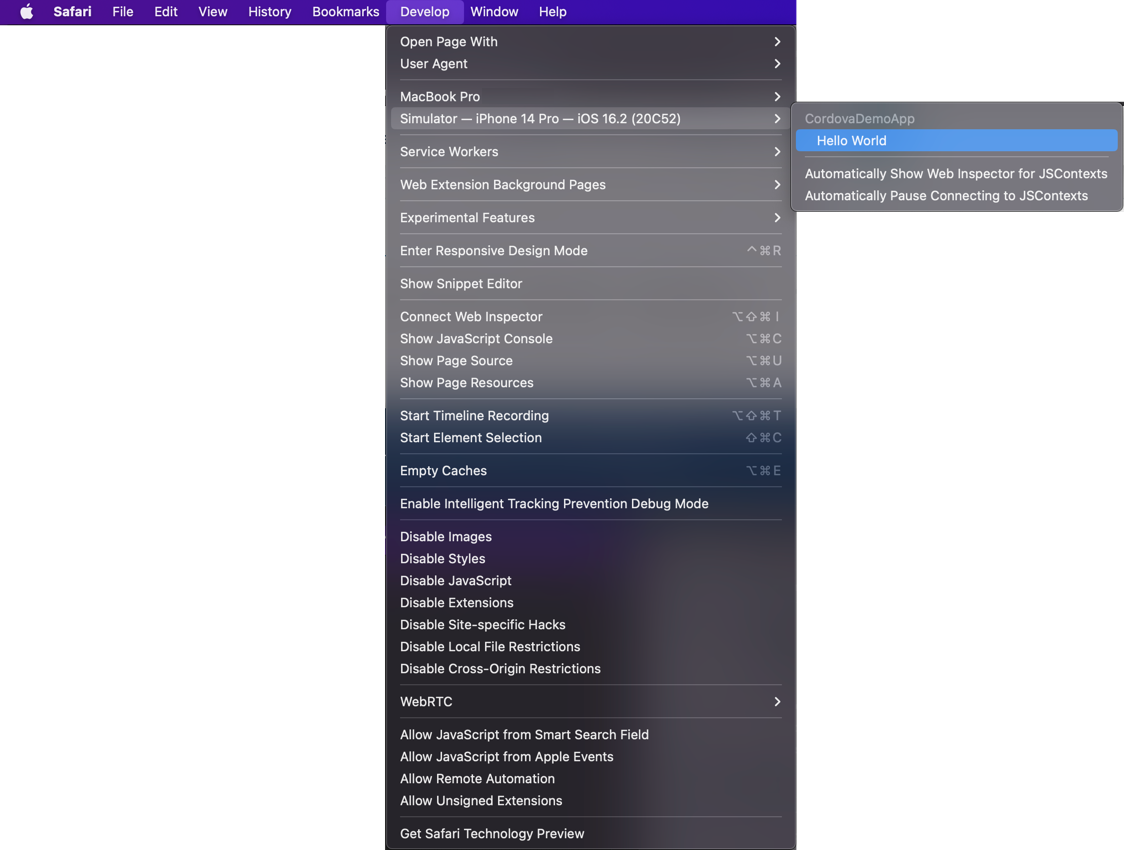Choose Enter Responsive Design Mode
1124x850 pixels.
pyautogui.click(x=591, y=251)
